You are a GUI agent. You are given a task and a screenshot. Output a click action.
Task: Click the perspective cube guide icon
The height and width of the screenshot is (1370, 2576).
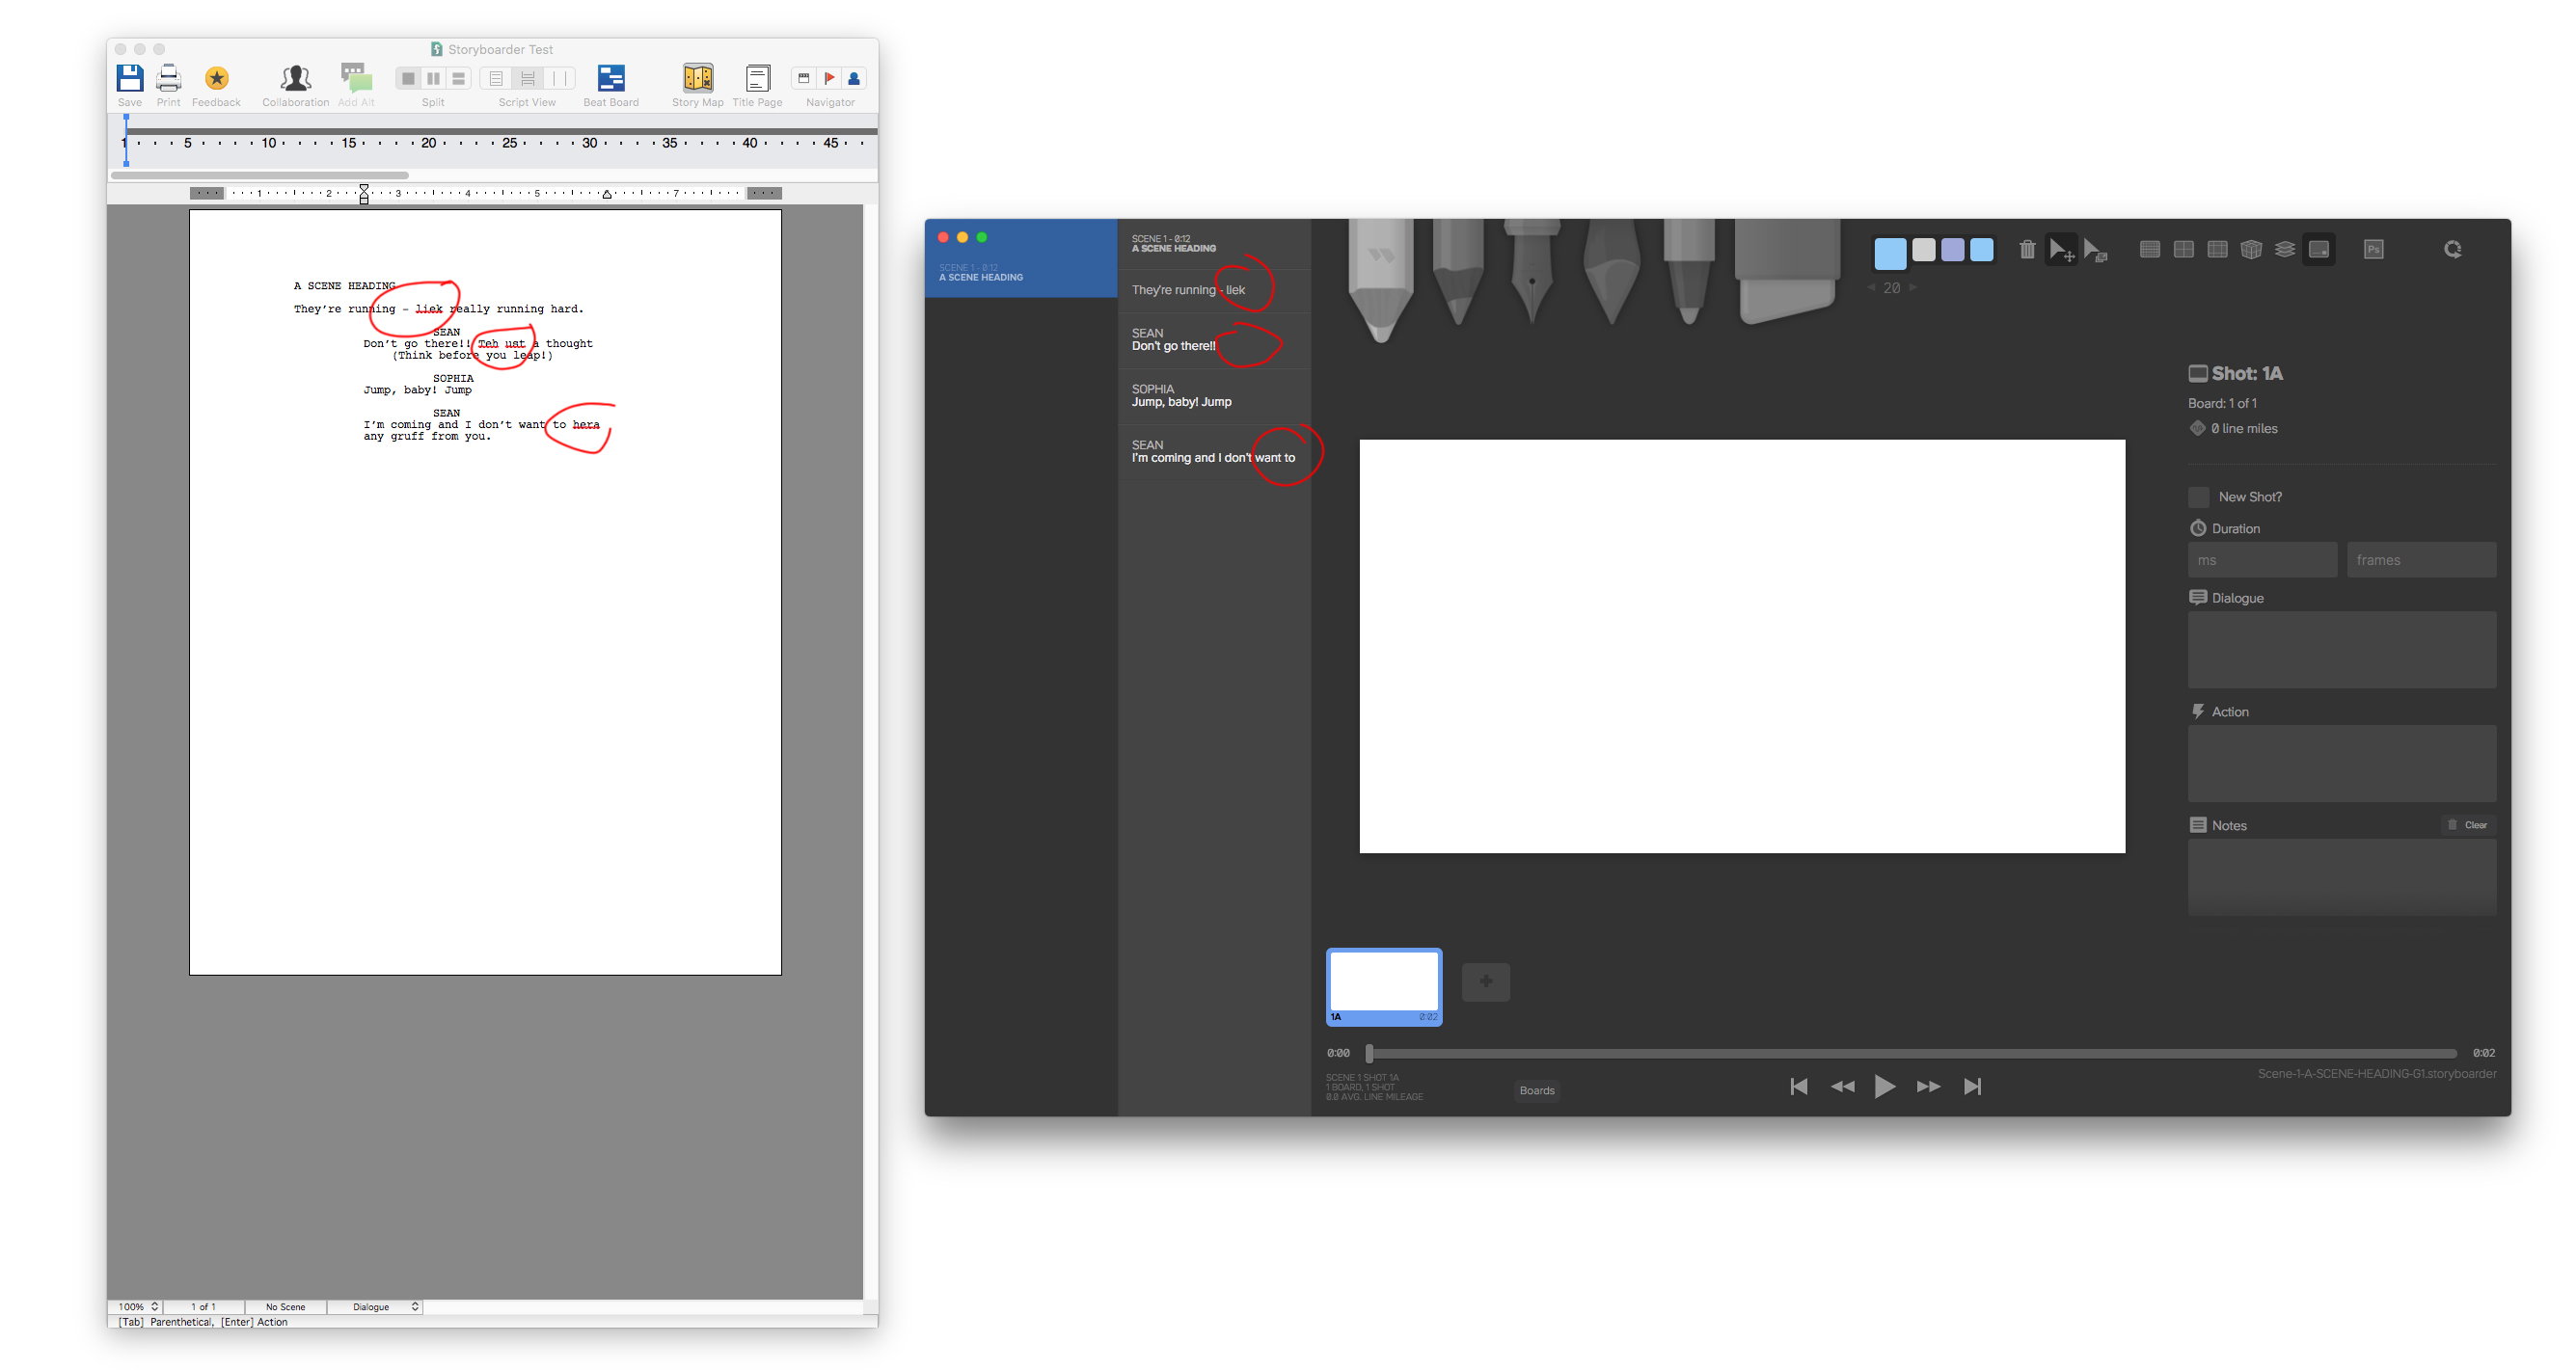pos(2250,249)
